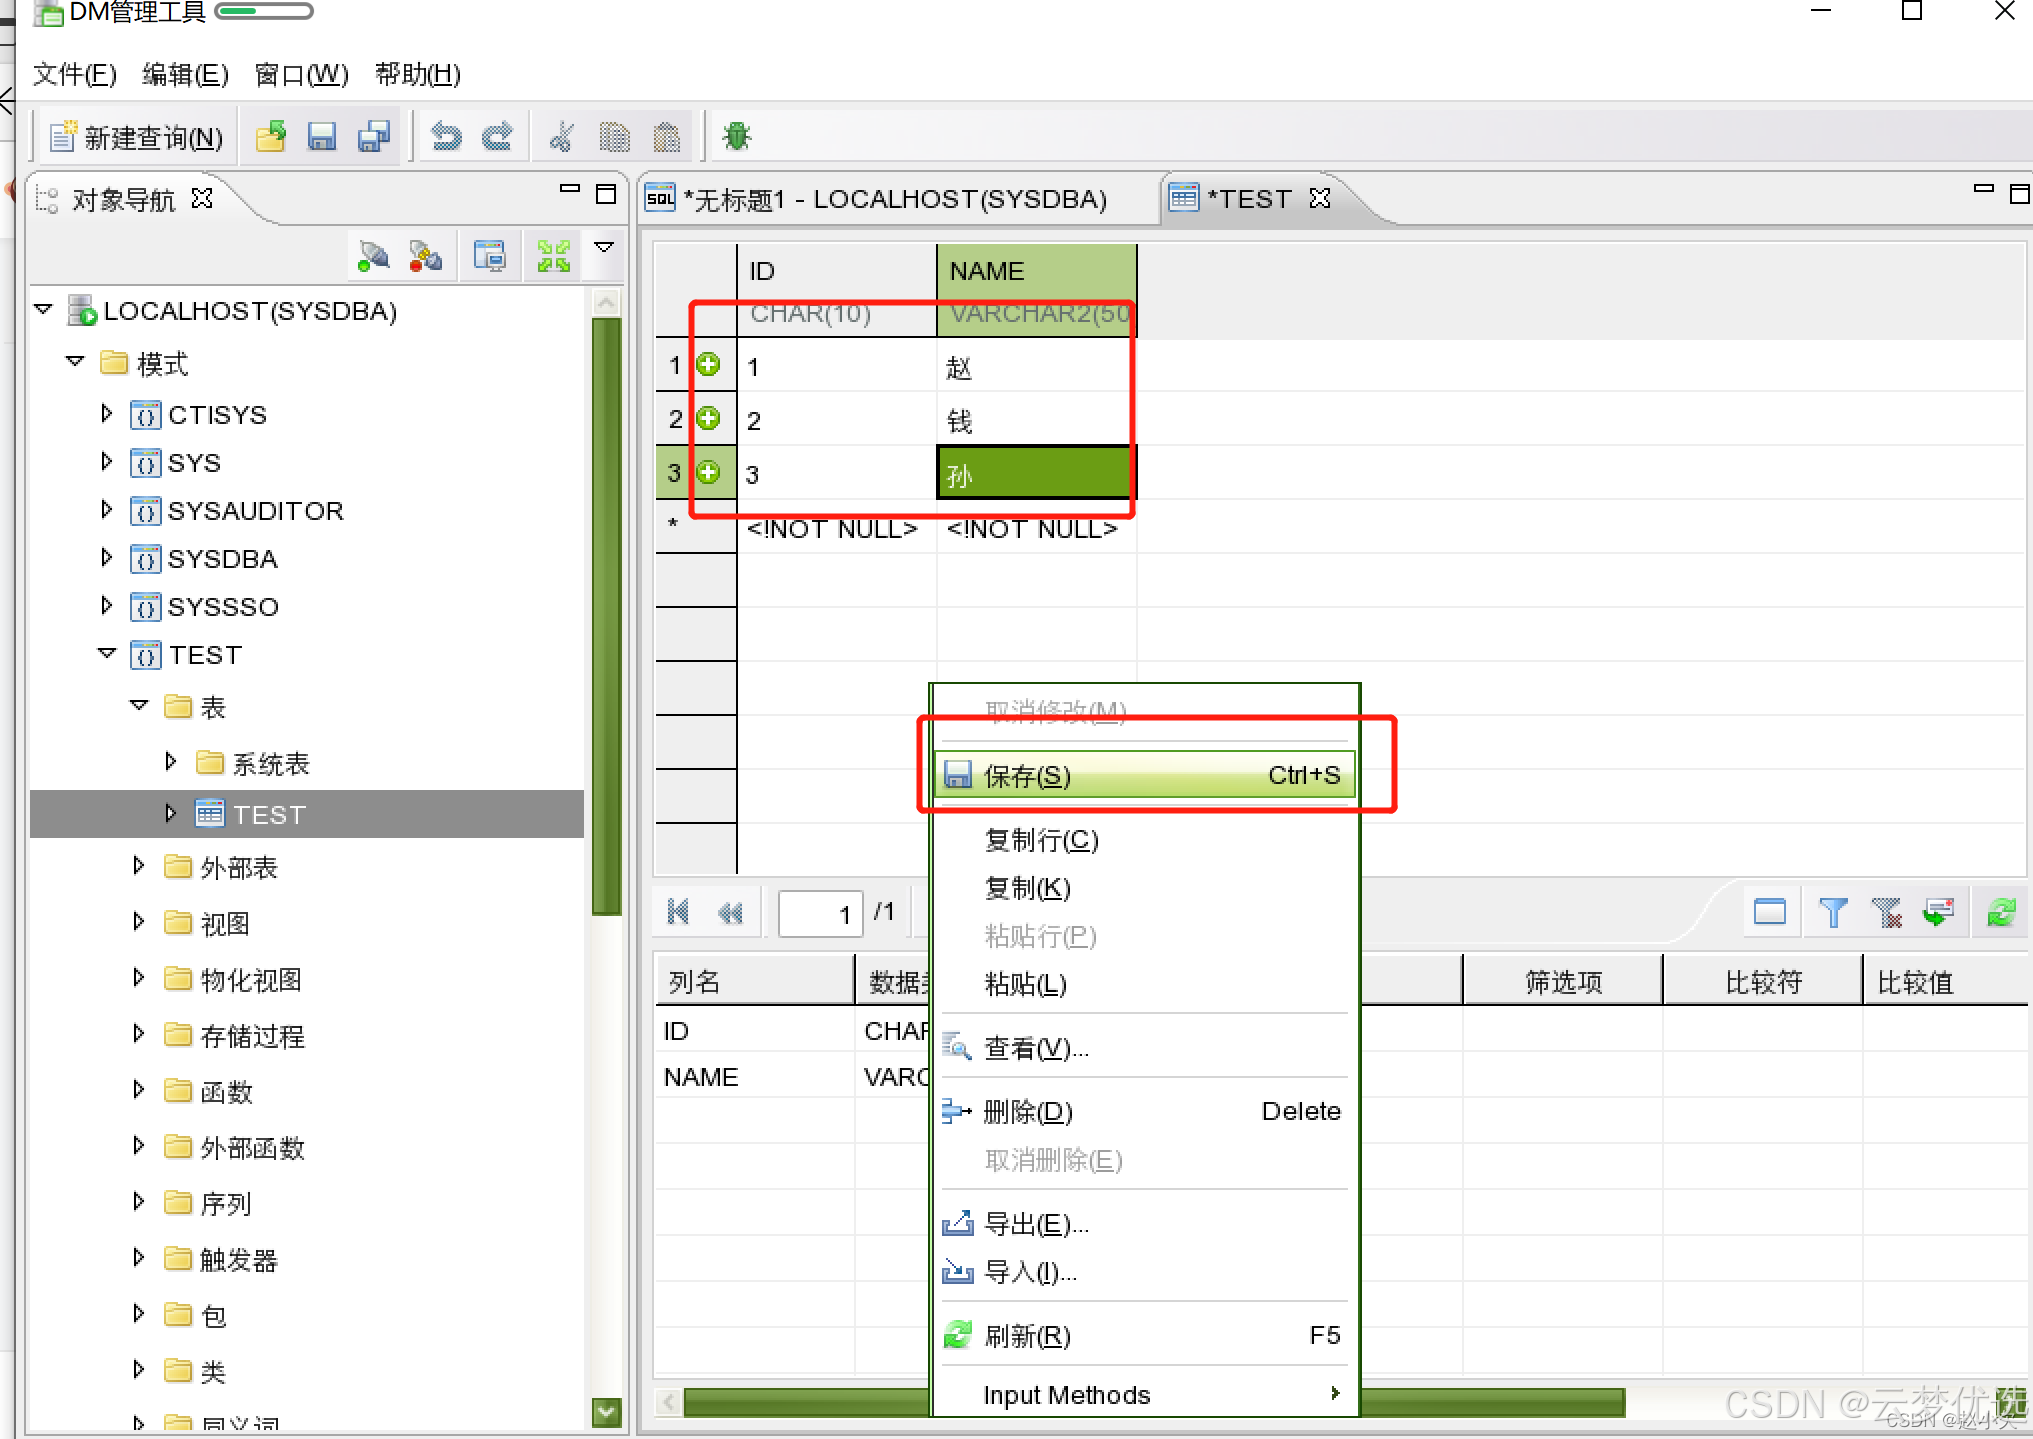This screenshot has height=1439, width=2033.
Task: Collapse the TEST schema node
Action: [108, 654]
